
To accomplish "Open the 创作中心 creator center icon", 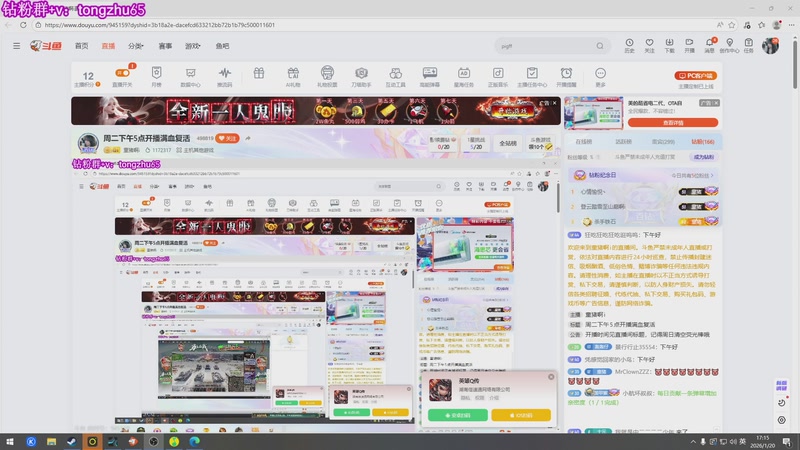I will pyautogui.click(x=730, y=45).
